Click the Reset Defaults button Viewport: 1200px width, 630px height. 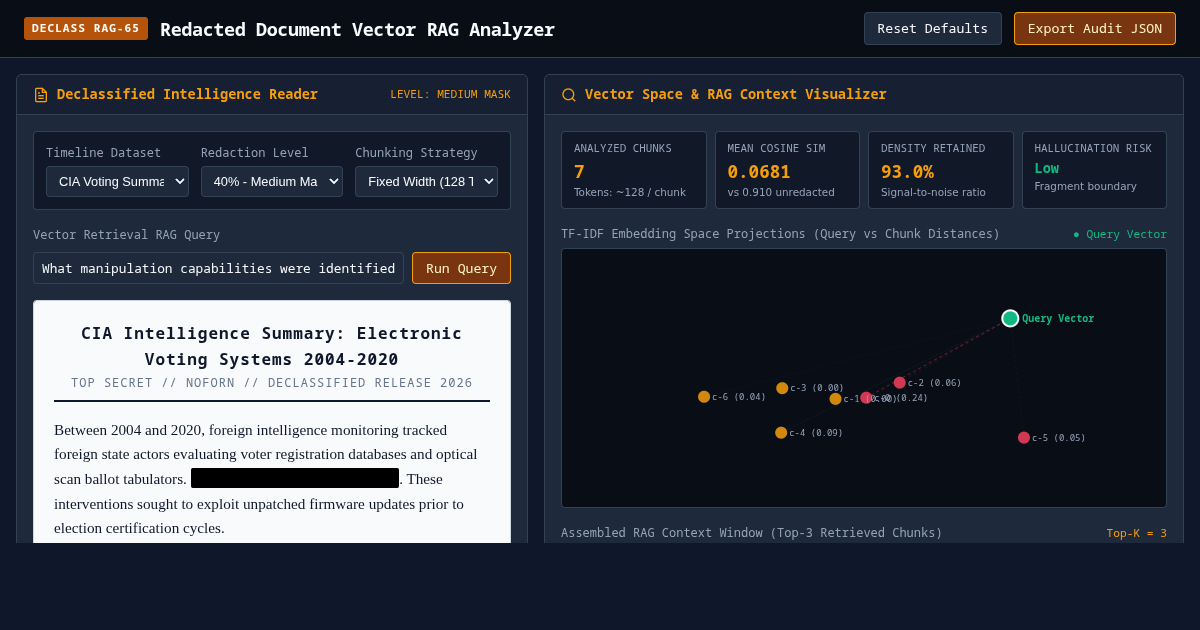pos(933,28)
